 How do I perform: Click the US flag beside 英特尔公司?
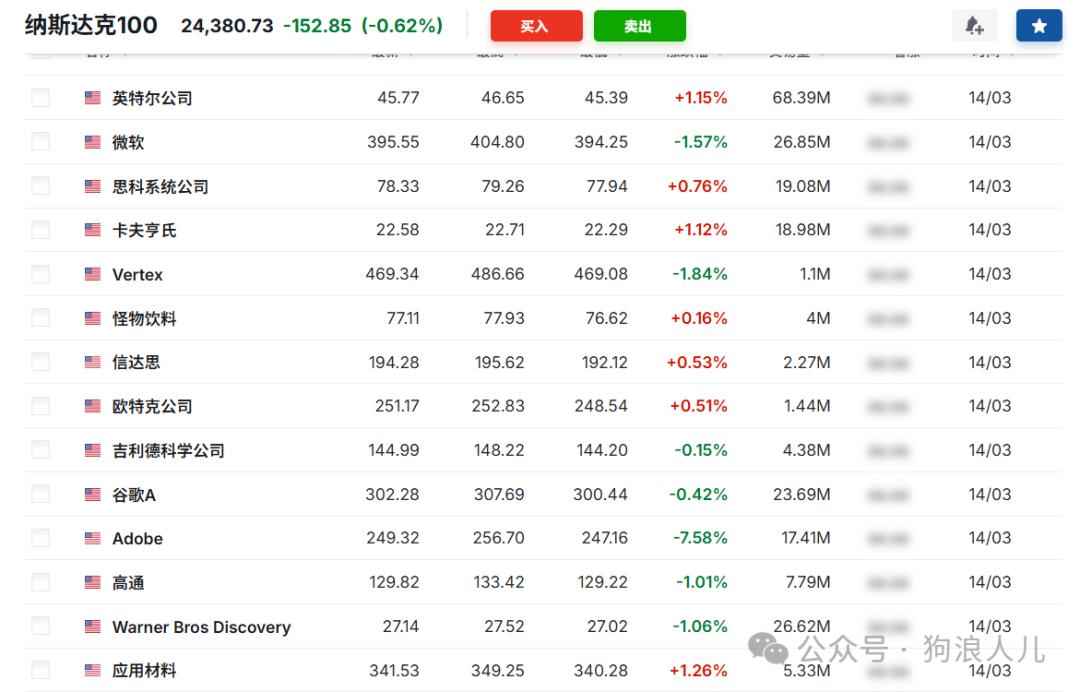[x=93, y=98]
